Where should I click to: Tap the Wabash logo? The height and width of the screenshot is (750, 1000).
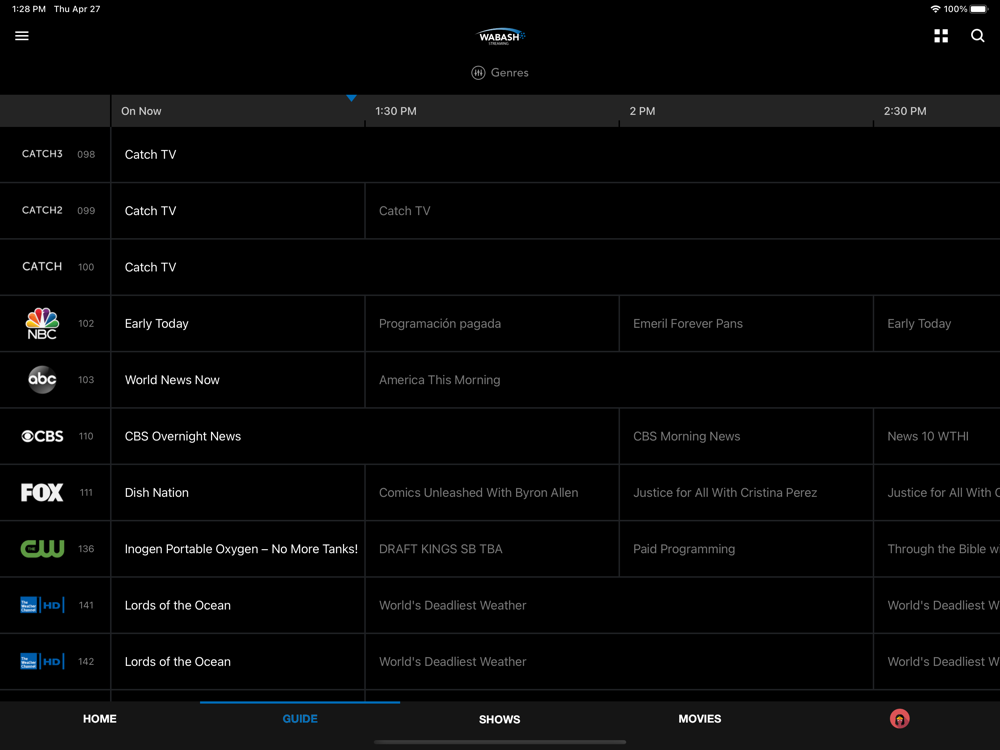point(501,36)
